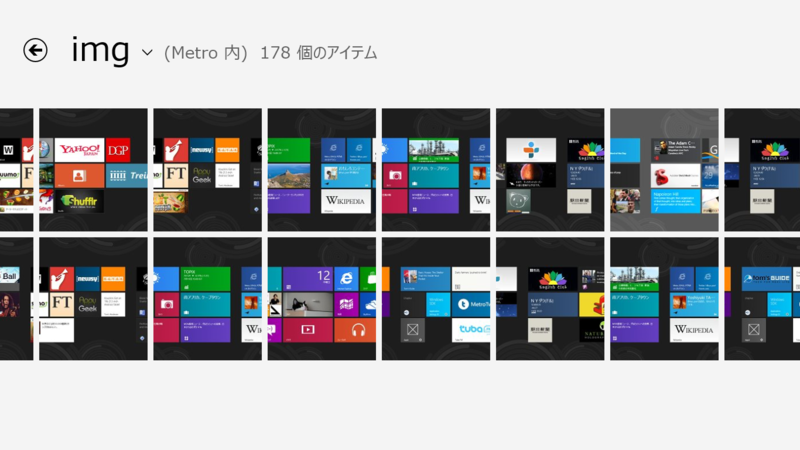The image size is (800, 450).
Task: Open the bottom-row FT thumbnail with white note tile
Action: pos(93,298)
